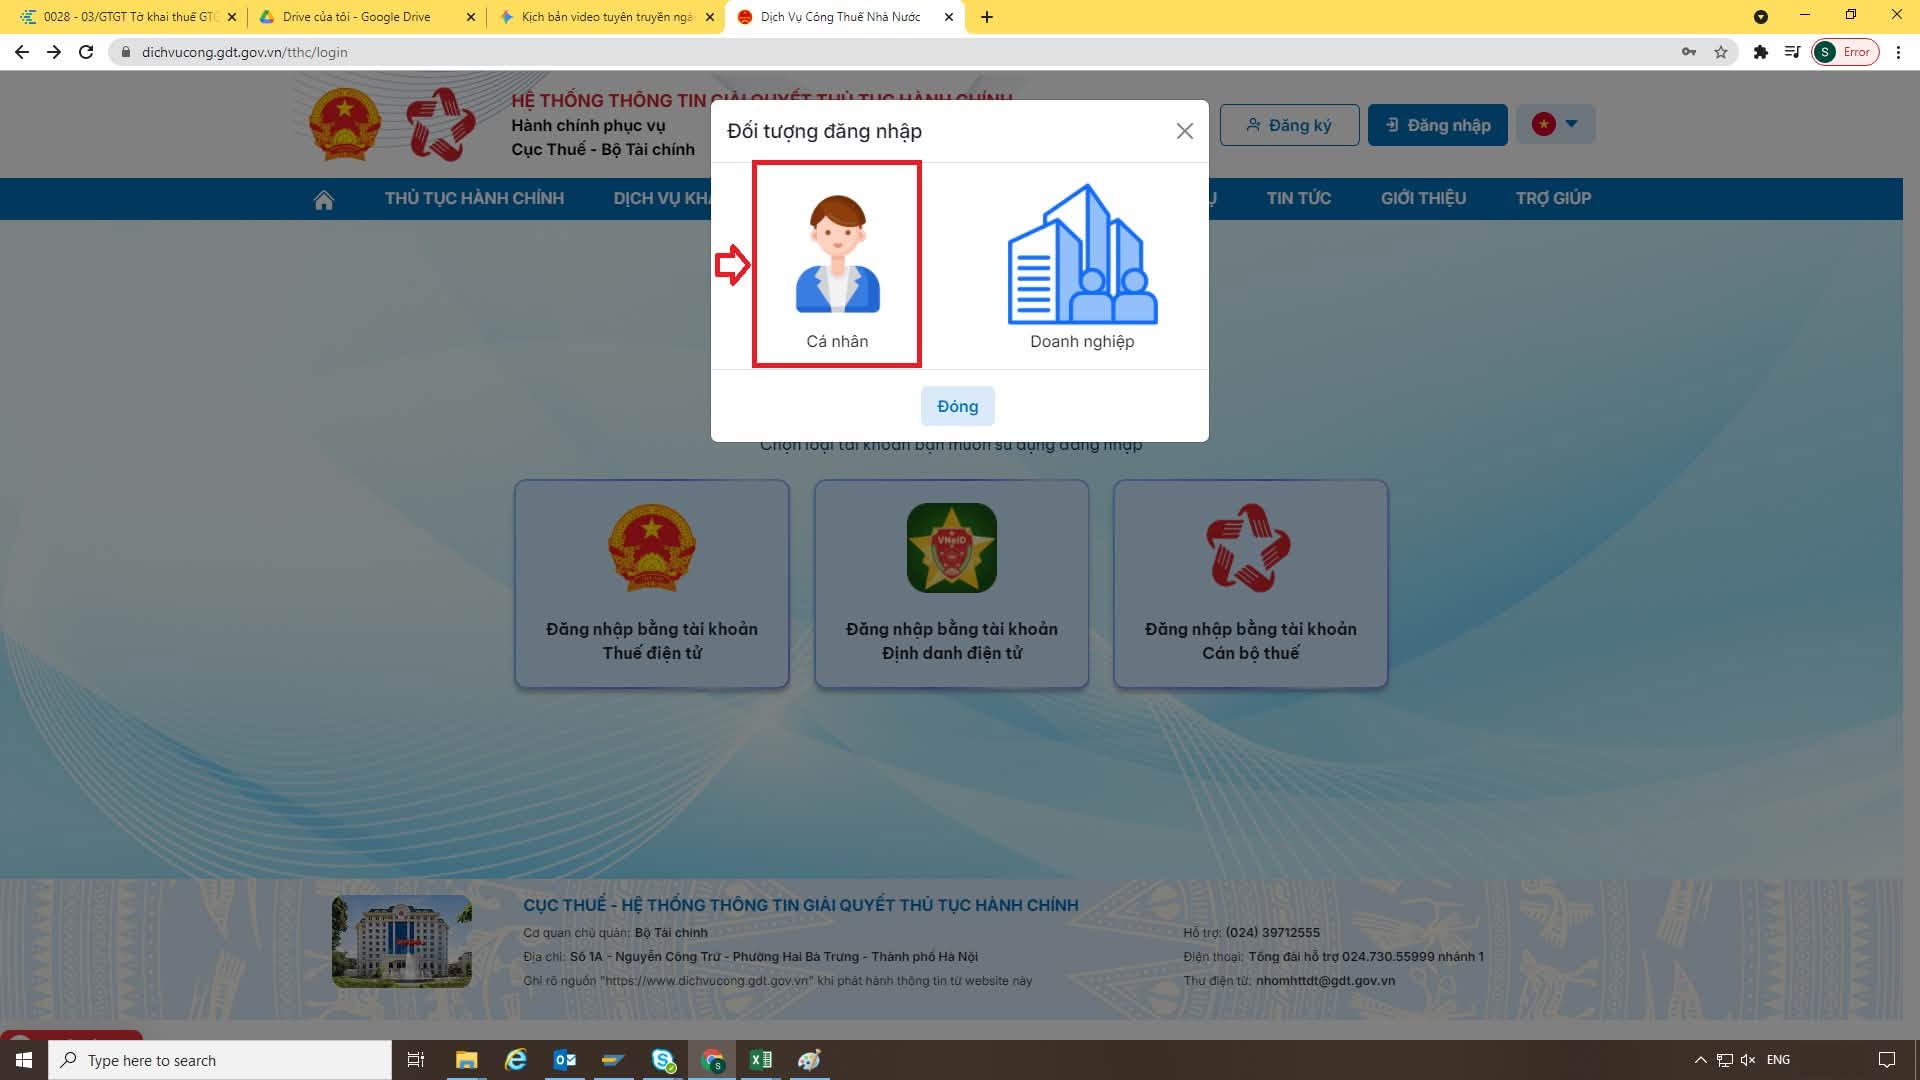
Task: Open the Windows Start menu
Action: (24, 1060)
